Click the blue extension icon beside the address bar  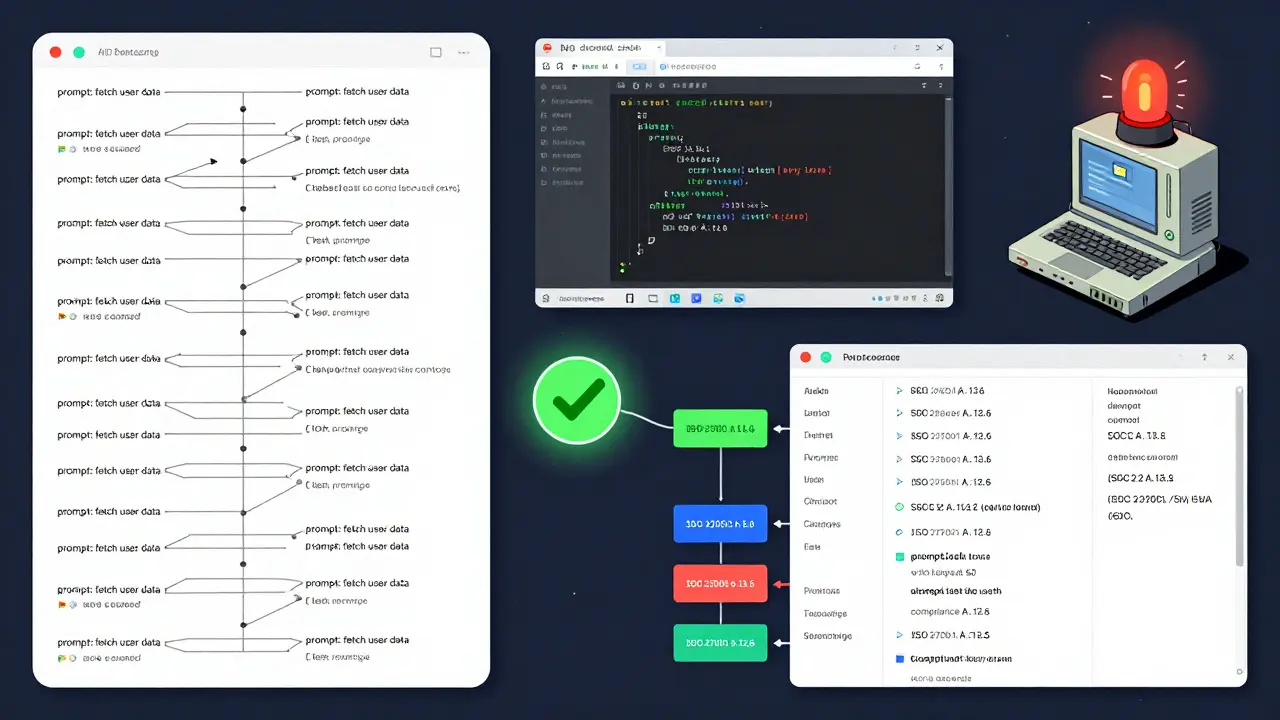pos(640,66)
